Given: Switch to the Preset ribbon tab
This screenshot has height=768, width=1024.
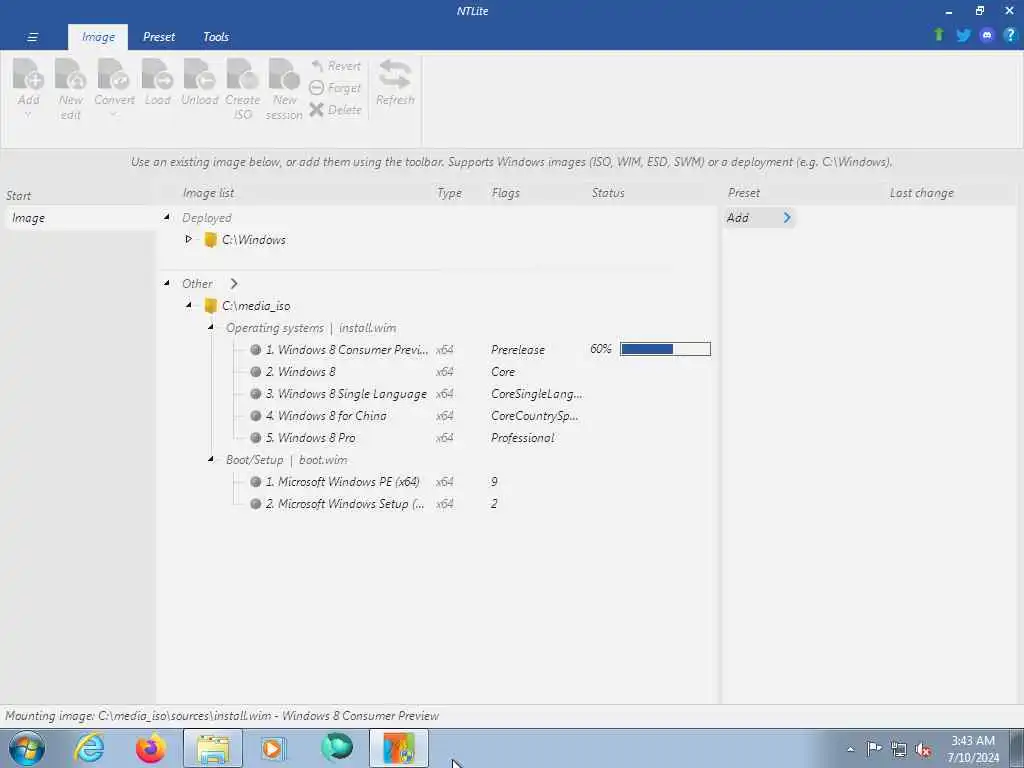Looking at the screenshot, I should (x=159, y=37).
